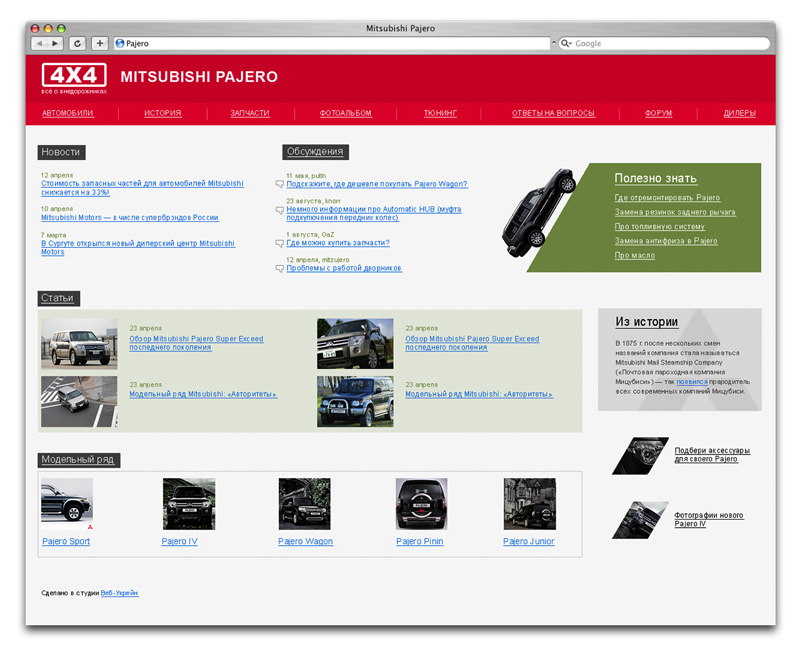This screenshot has height=654, width=800.
Task: Click the car icon beside "Подбери аксессуары для своего Pajero"
Action: point(640,455)
